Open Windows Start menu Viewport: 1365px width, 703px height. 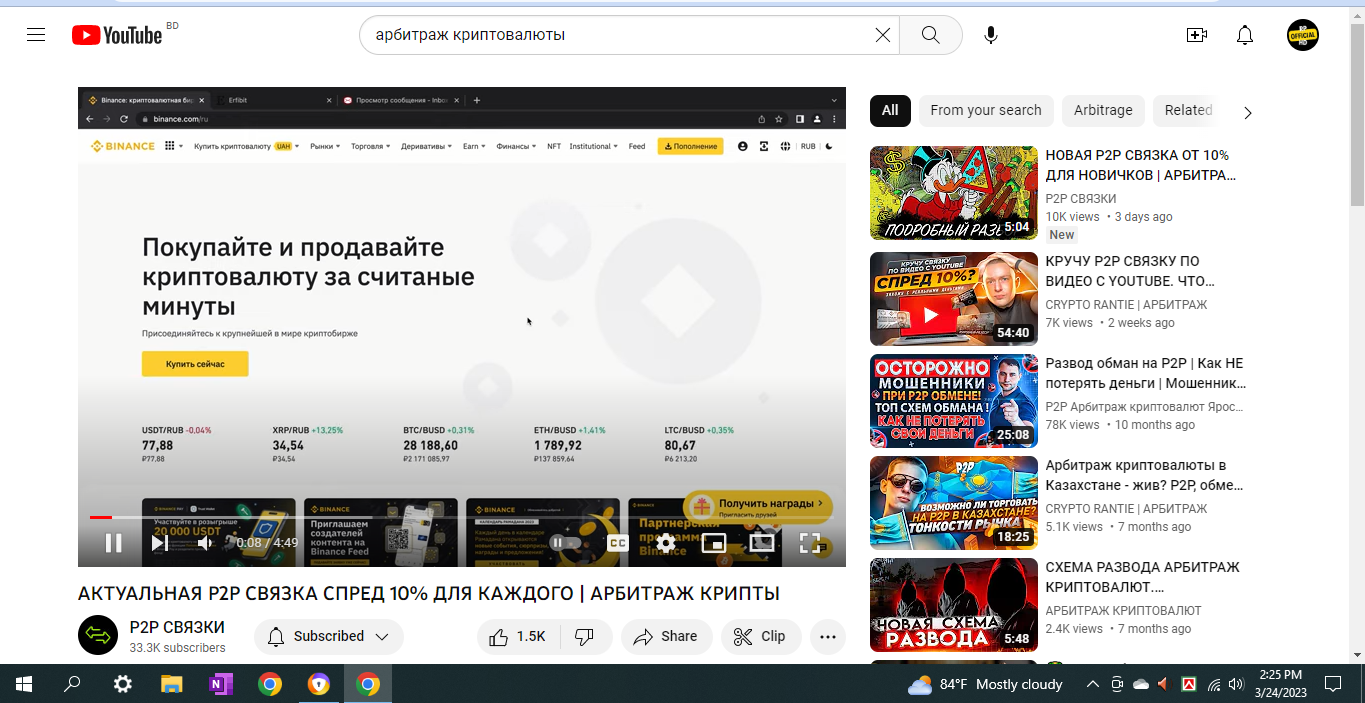click(24, 684)
